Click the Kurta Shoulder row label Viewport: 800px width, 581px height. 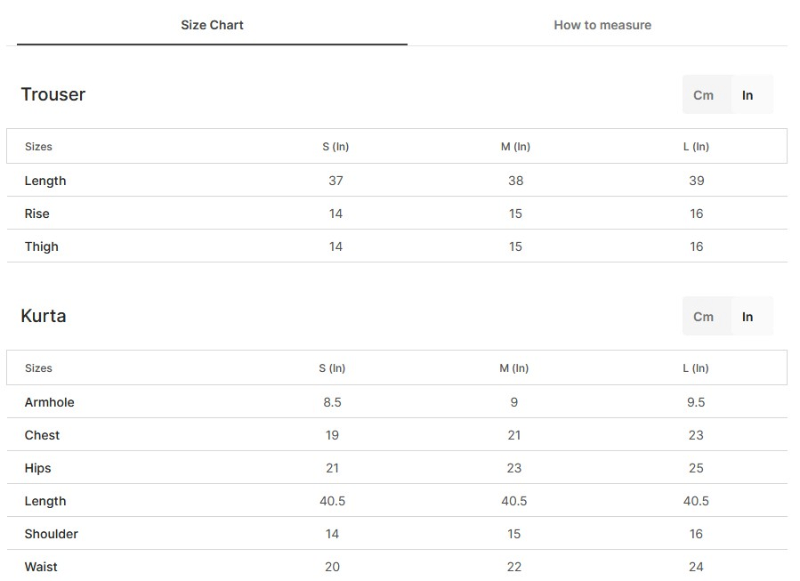[x=51, y=535]
